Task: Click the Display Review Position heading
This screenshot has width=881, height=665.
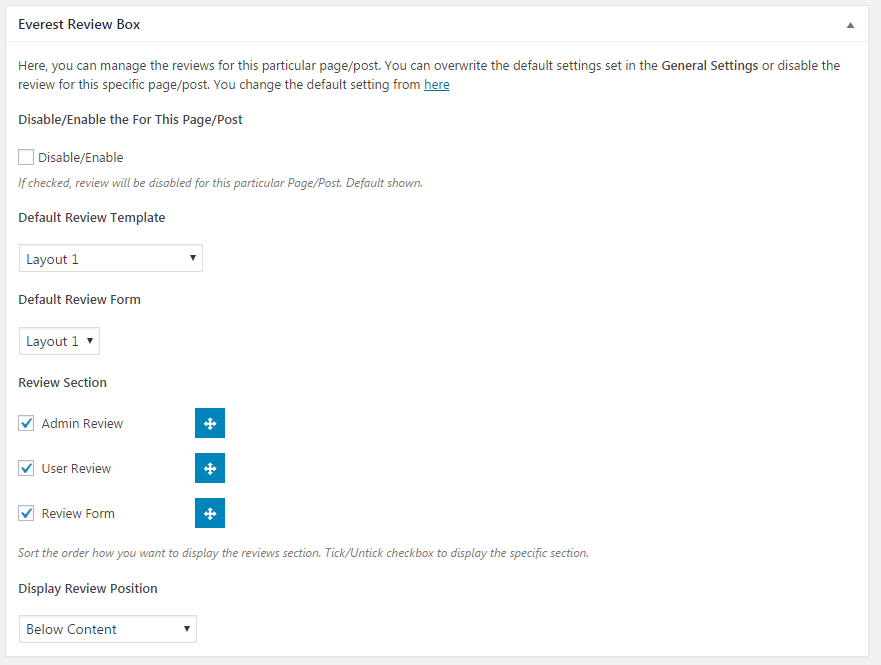Action: point(88,588)
